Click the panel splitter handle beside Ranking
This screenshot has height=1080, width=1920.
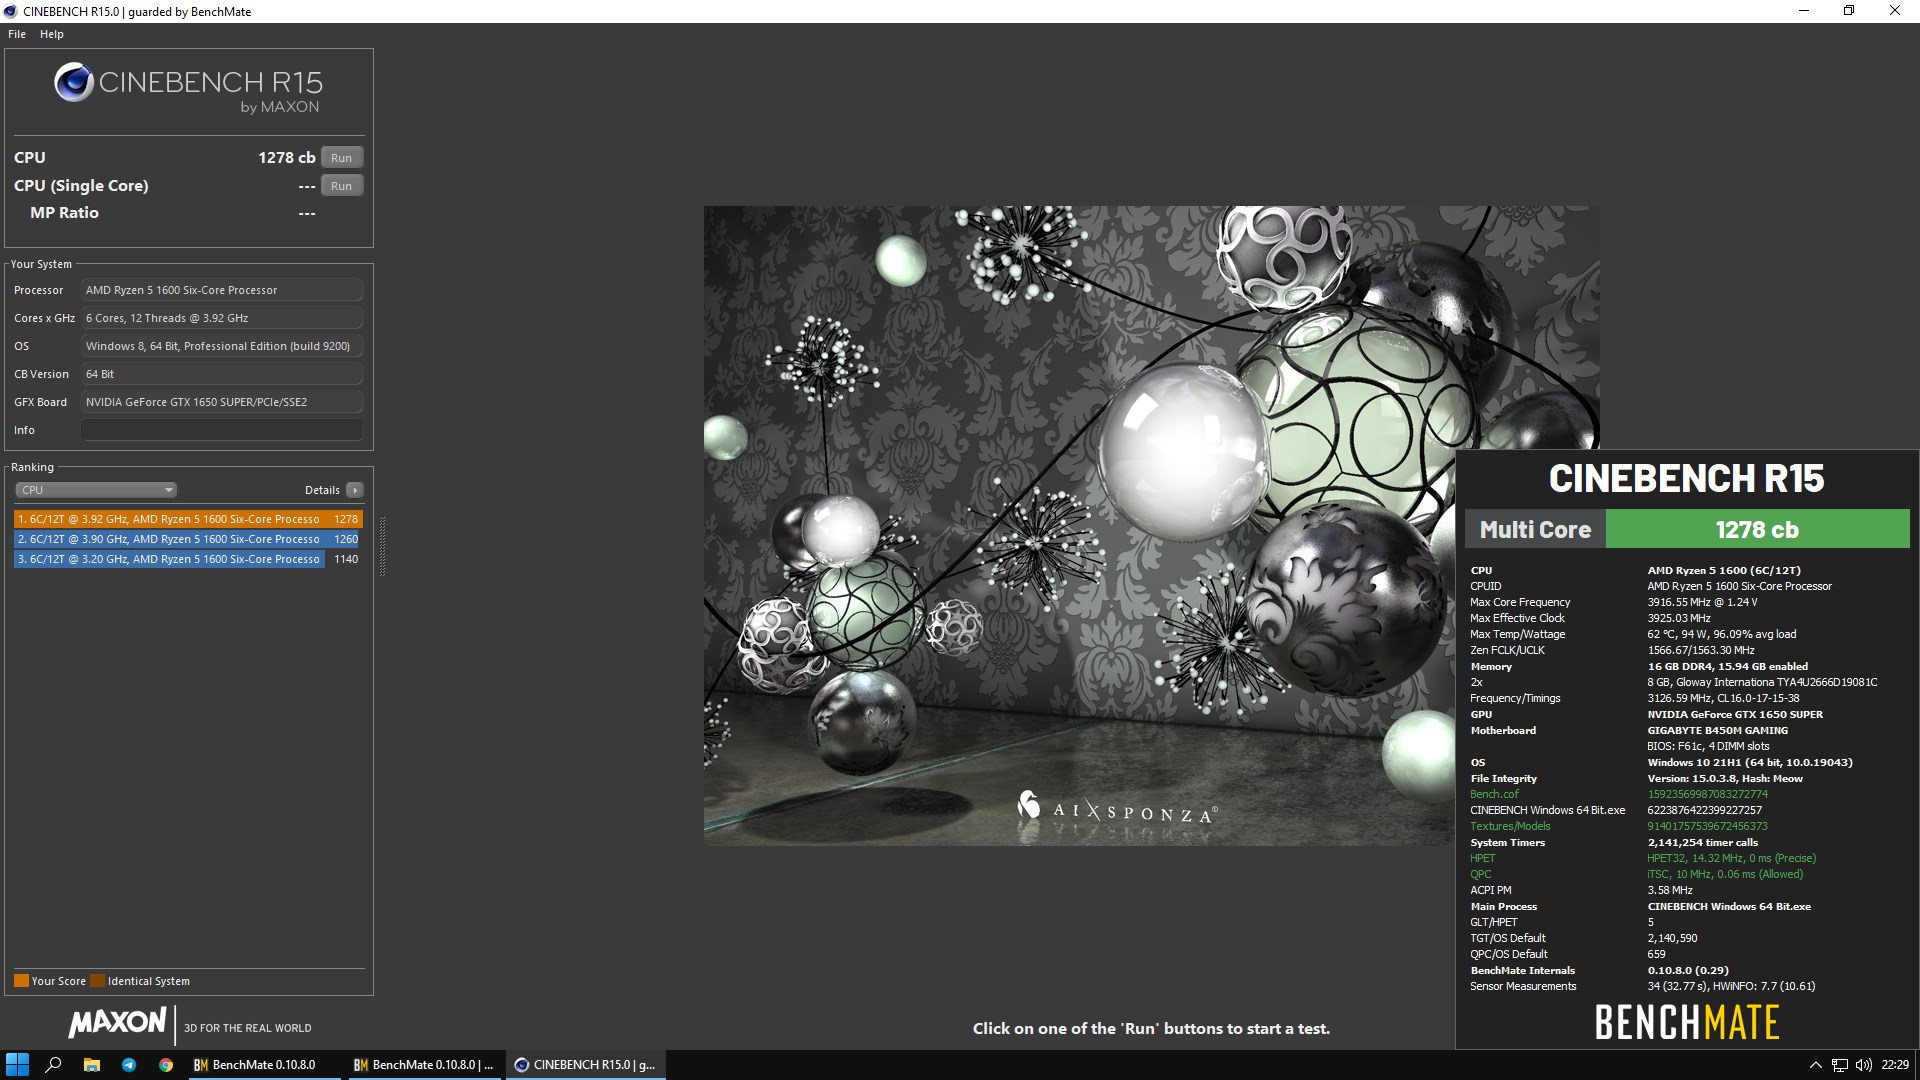point(382,546)
